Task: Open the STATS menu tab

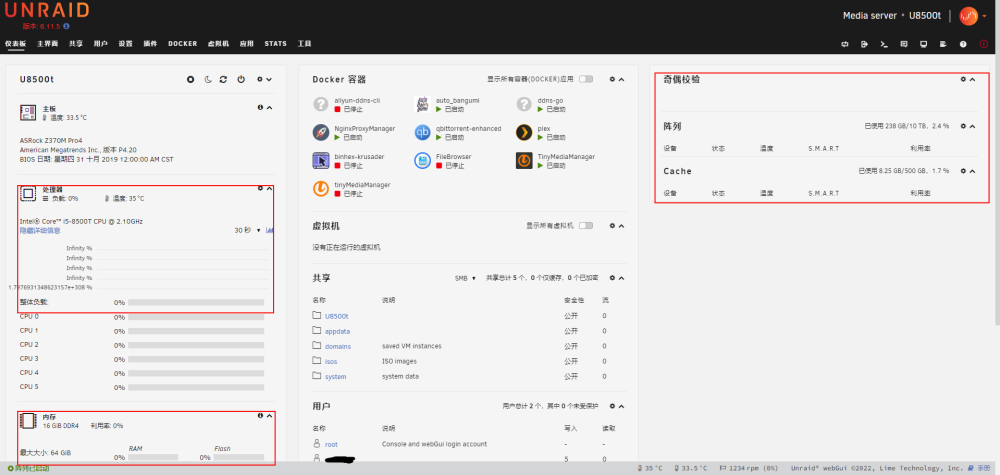Action: 276,44
